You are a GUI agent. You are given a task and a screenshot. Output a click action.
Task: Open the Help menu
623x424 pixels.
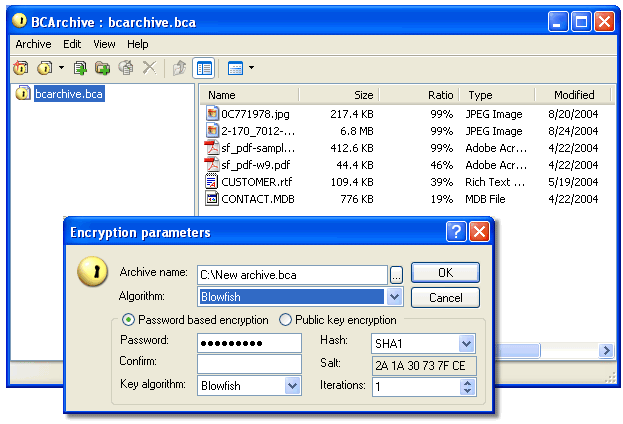(x=137, y=44)
